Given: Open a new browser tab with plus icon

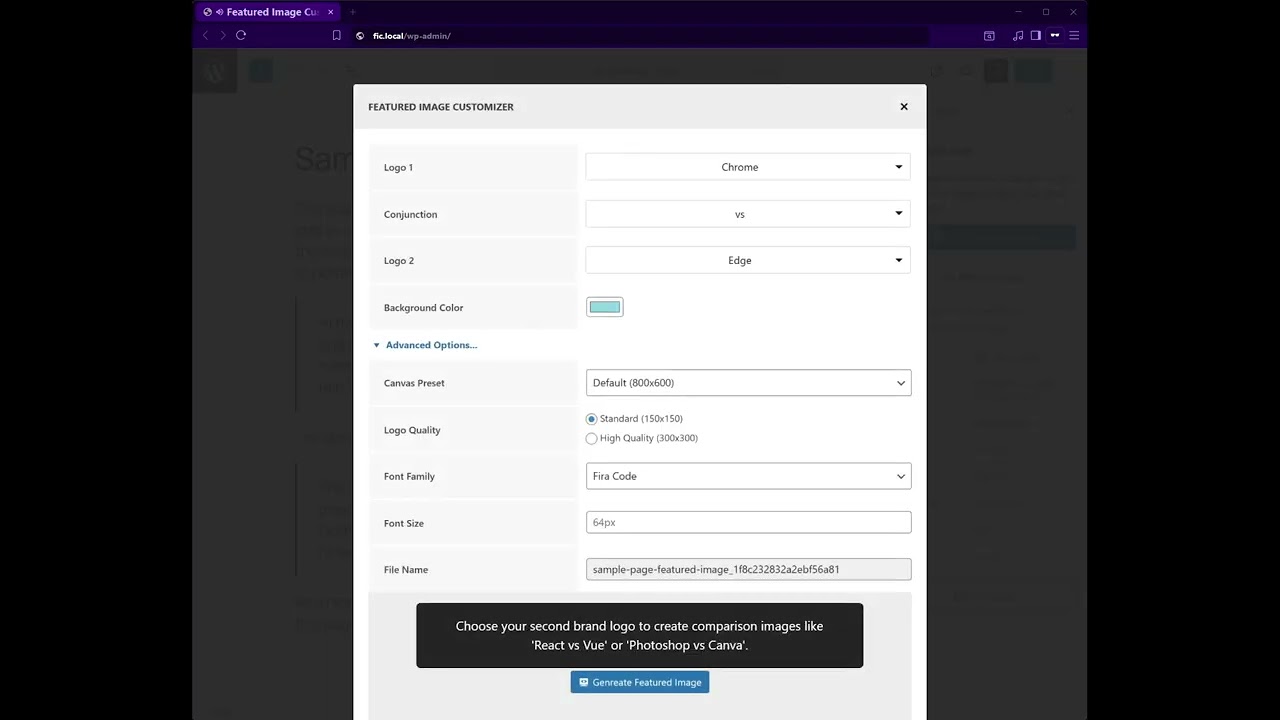Looking at the screenshot, I should click(x=352, y=12).
